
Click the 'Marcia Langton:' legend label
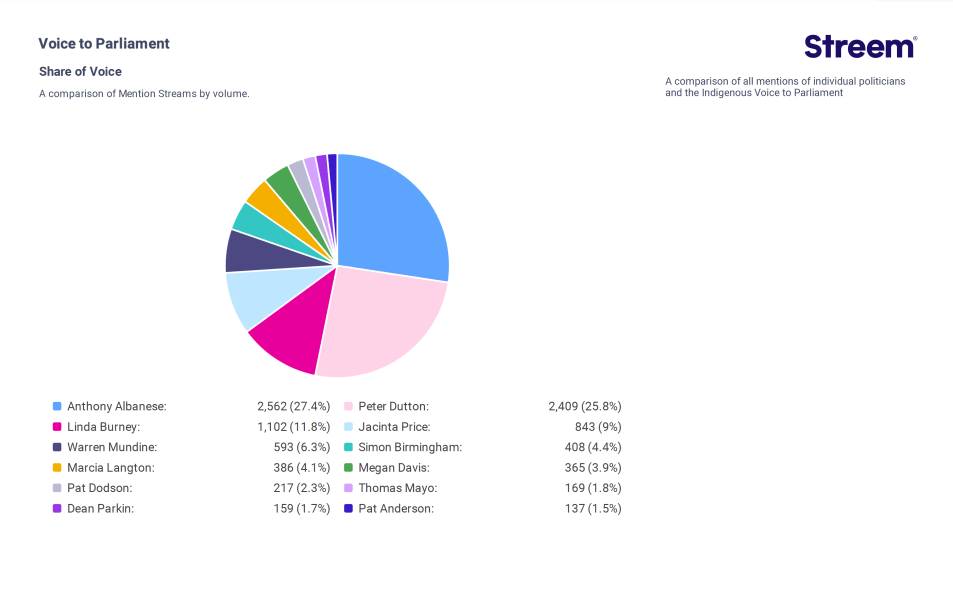111,467
